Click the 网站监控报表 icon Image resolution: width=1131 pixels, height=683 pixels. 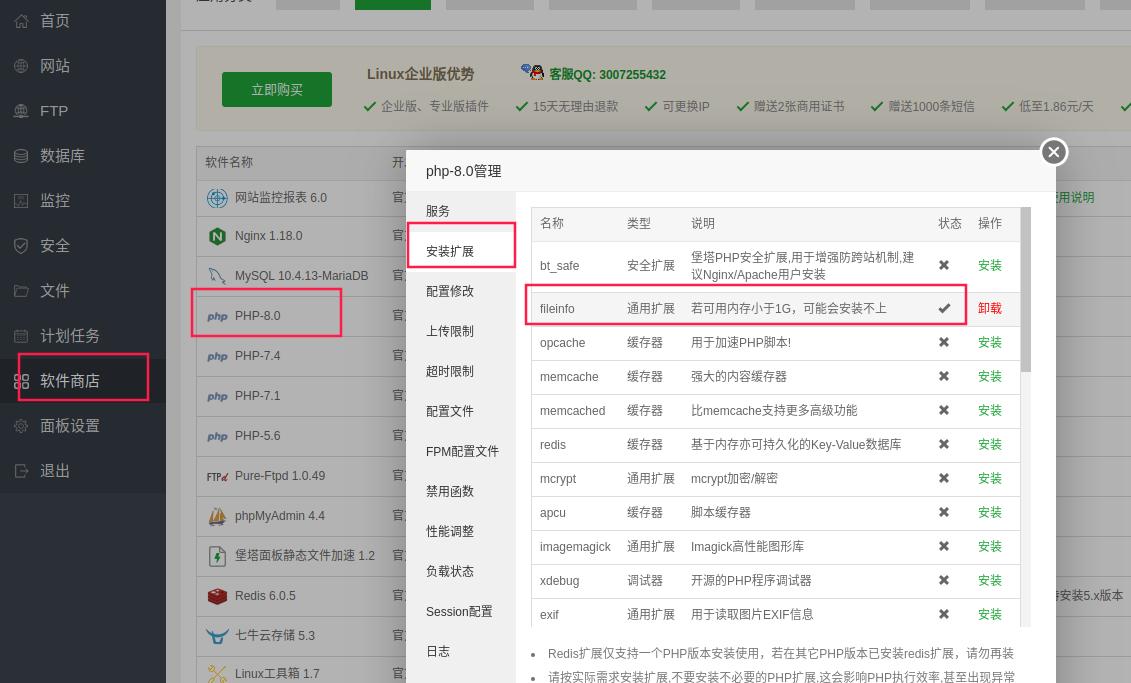click(217, 198)
